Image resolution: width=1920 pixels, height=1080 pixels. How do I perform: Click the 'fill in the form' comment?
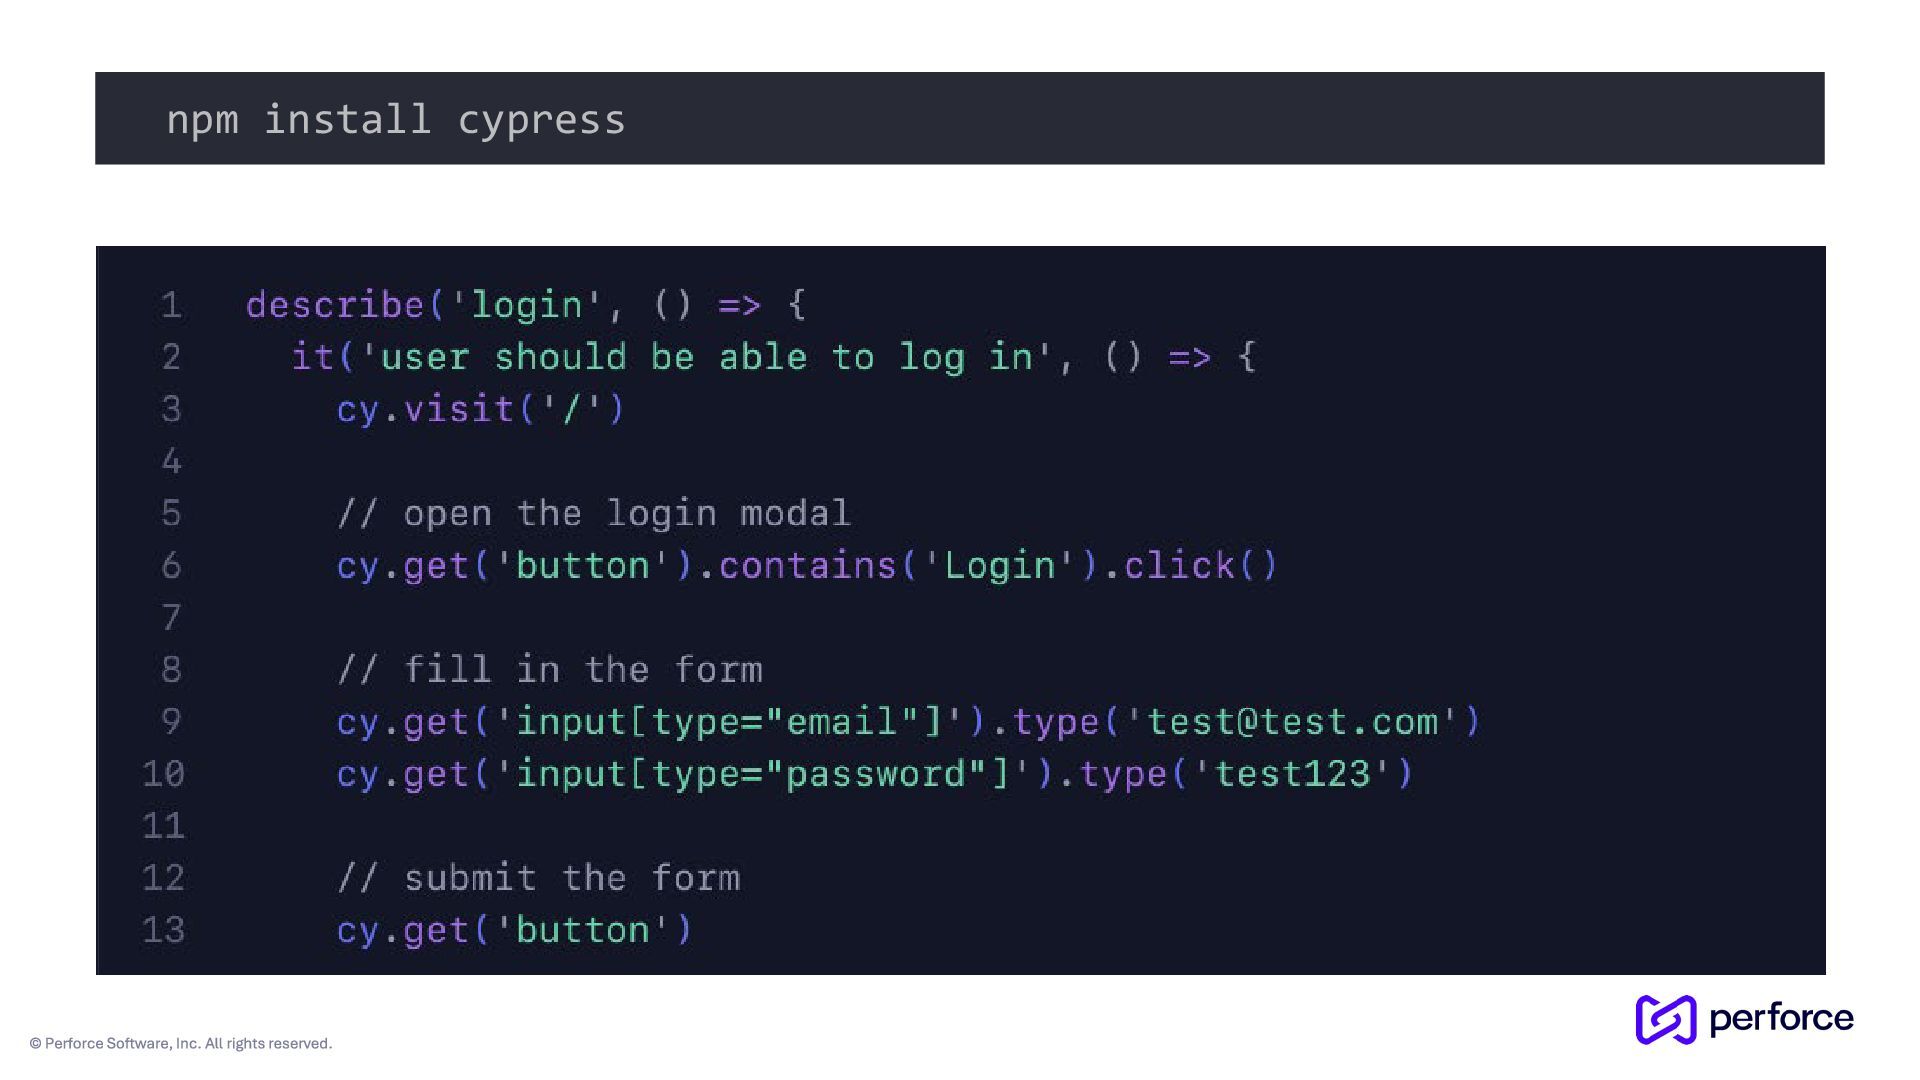coord(549,670)
